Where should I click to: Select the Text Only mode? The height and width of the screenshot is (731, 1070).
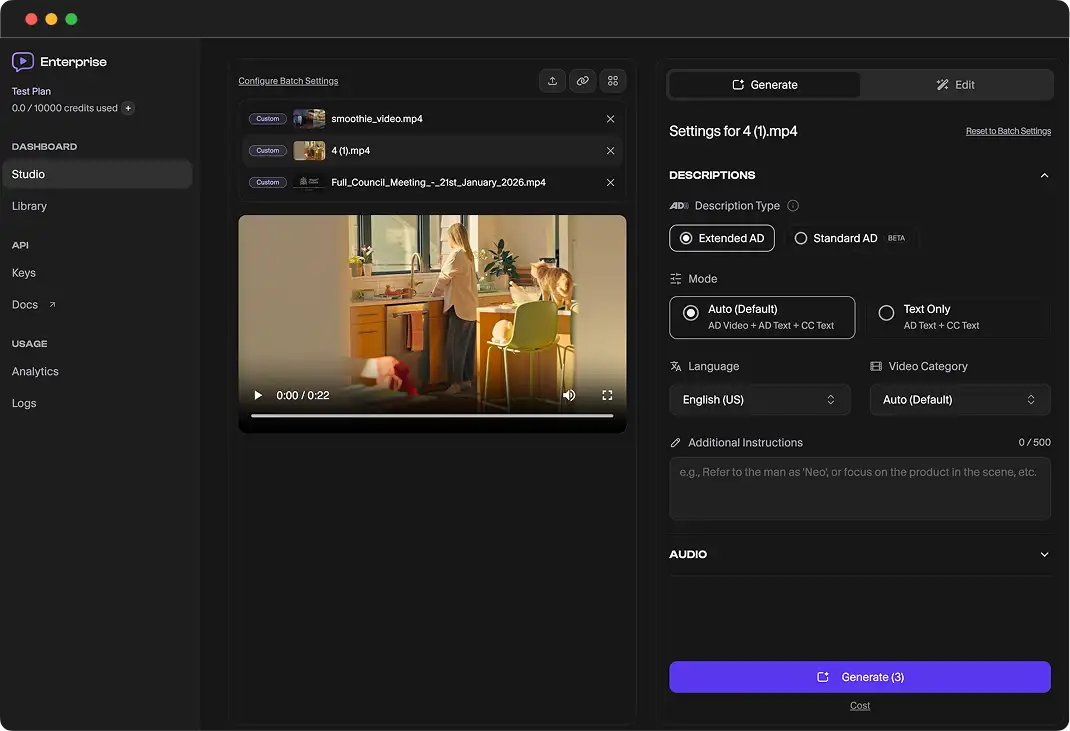(x=886, y=313)
